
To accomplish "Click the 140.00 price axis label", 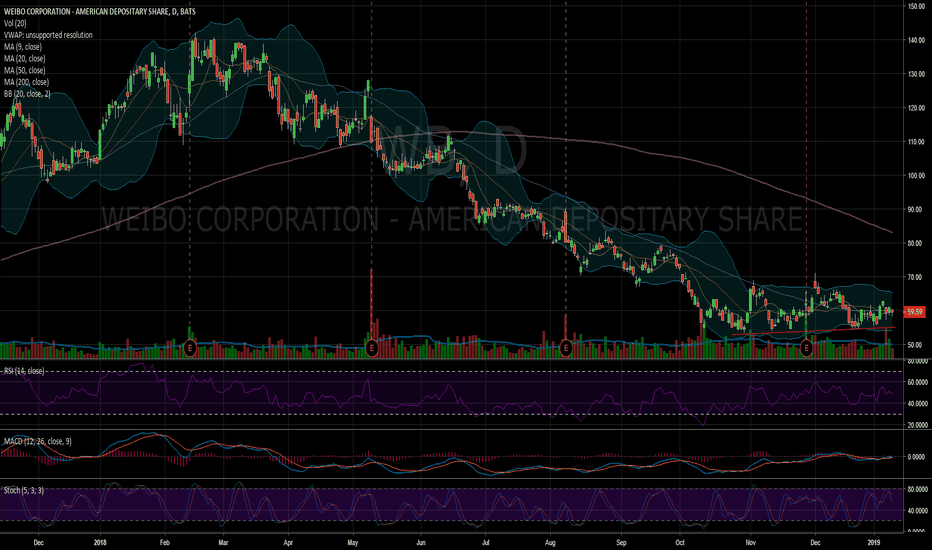I will coord(915,40).
